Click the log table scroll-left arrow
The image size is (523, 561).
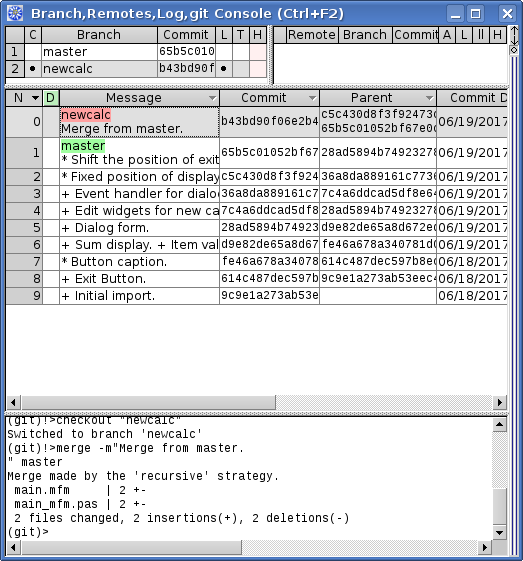click(x=13, y=403)
